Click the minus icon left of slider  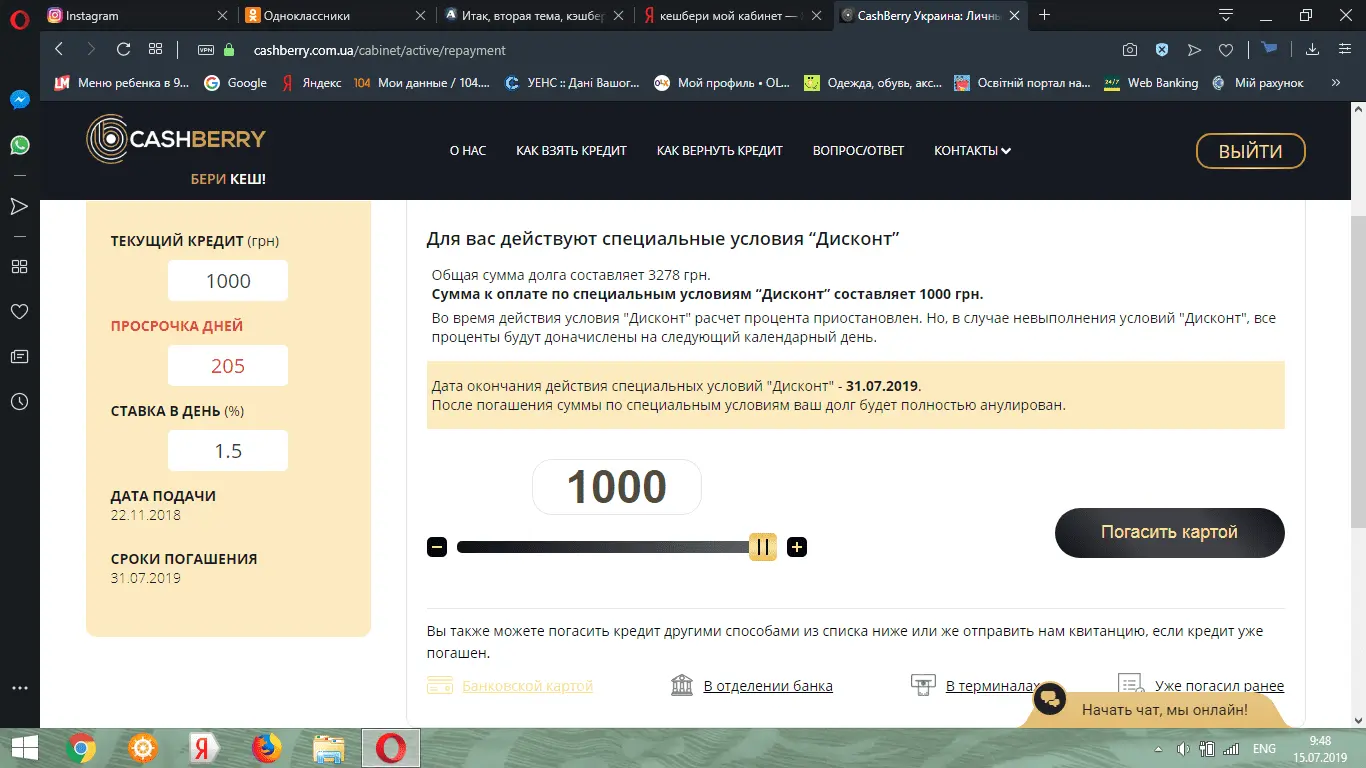pyautogui.click(x=437, y=547)
